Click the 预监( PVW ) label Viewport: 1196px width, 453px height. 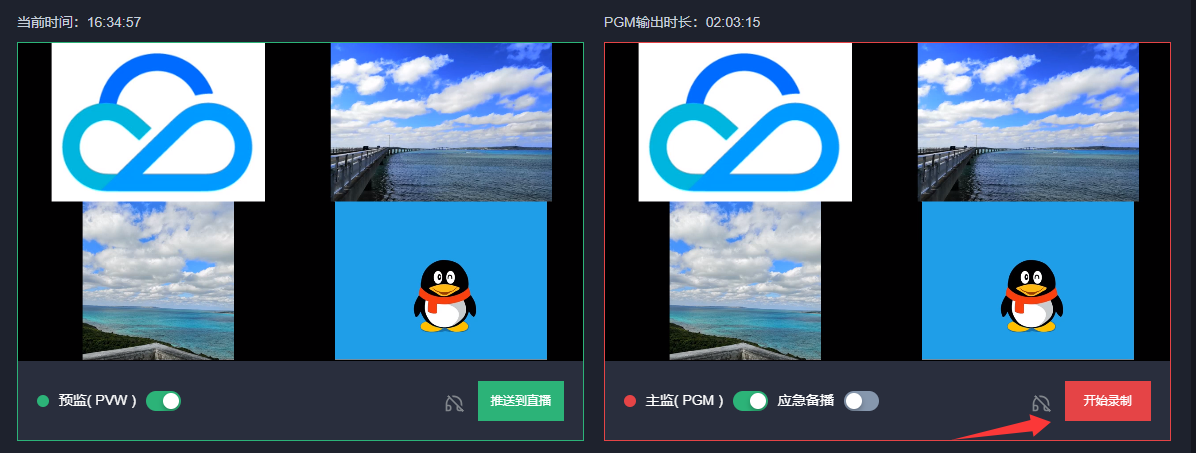98,400
